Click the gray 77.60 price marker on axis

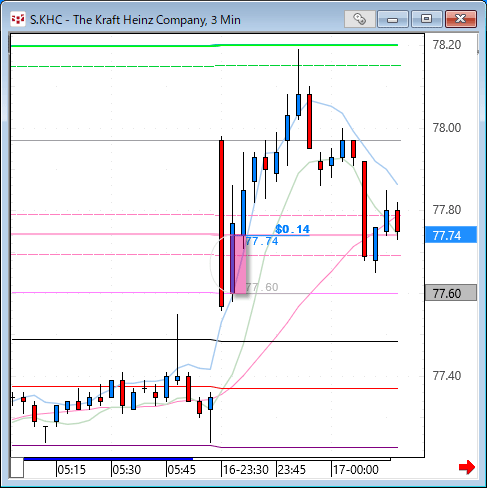pos(451,293)
